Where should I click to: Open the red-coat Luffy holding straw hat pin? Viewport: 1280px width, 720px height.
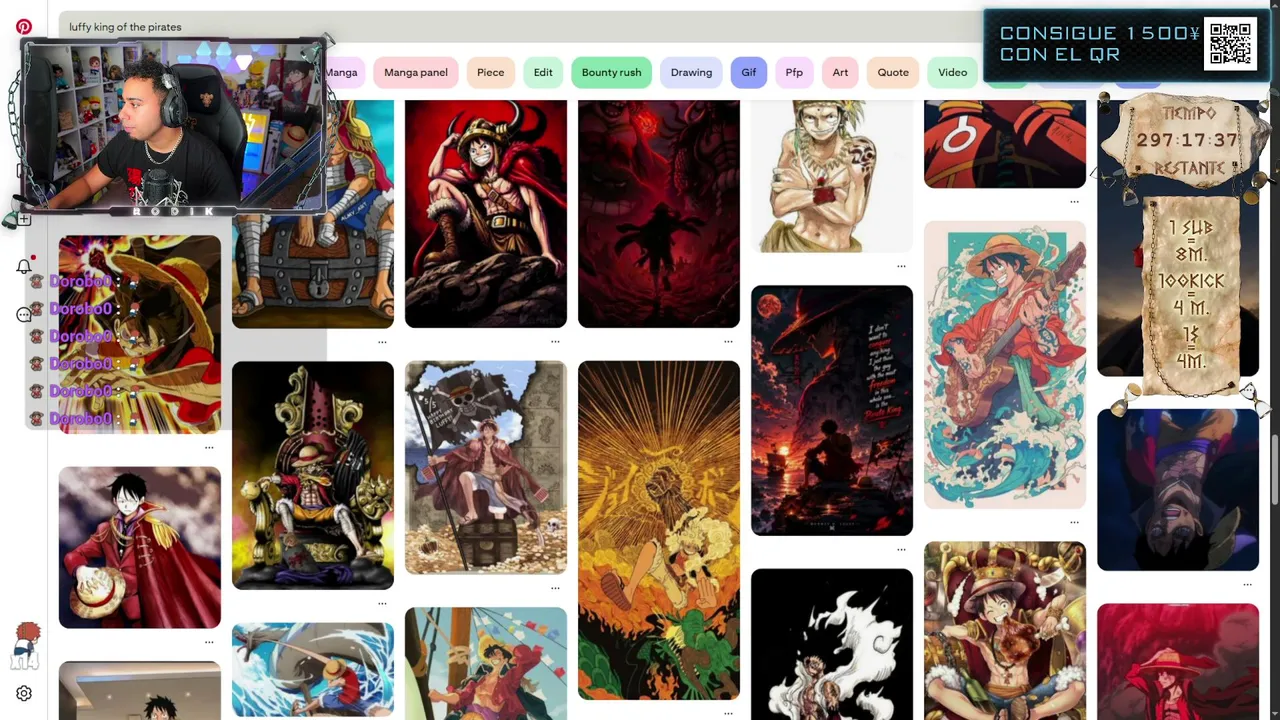pos(140,548)
